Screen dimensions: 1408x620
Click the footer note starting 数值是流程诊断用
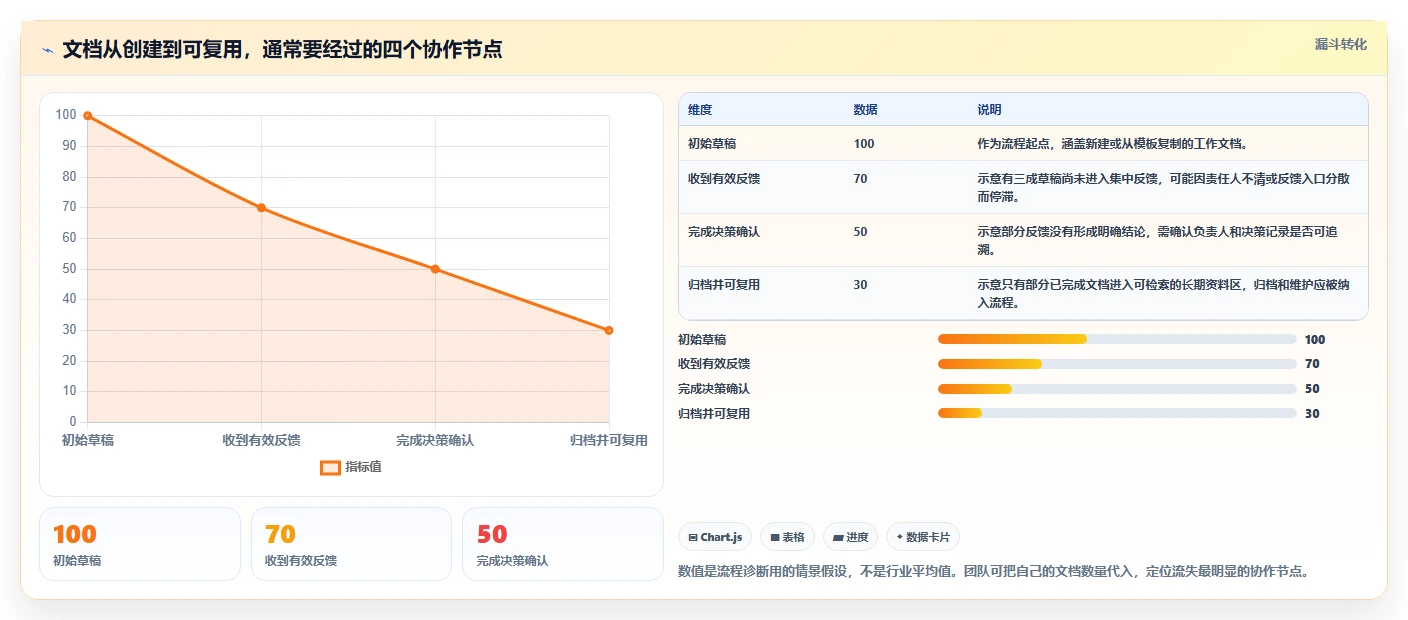pos(993,572)
